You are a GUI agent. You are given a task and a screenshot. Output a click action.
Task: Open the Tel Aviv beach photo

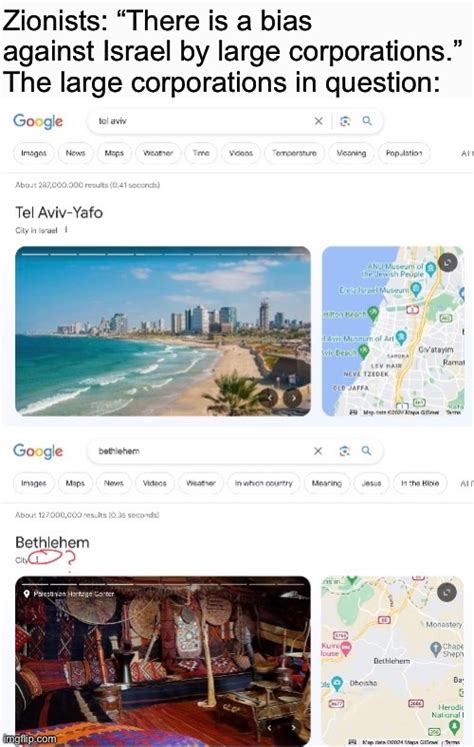coord(163,331)
